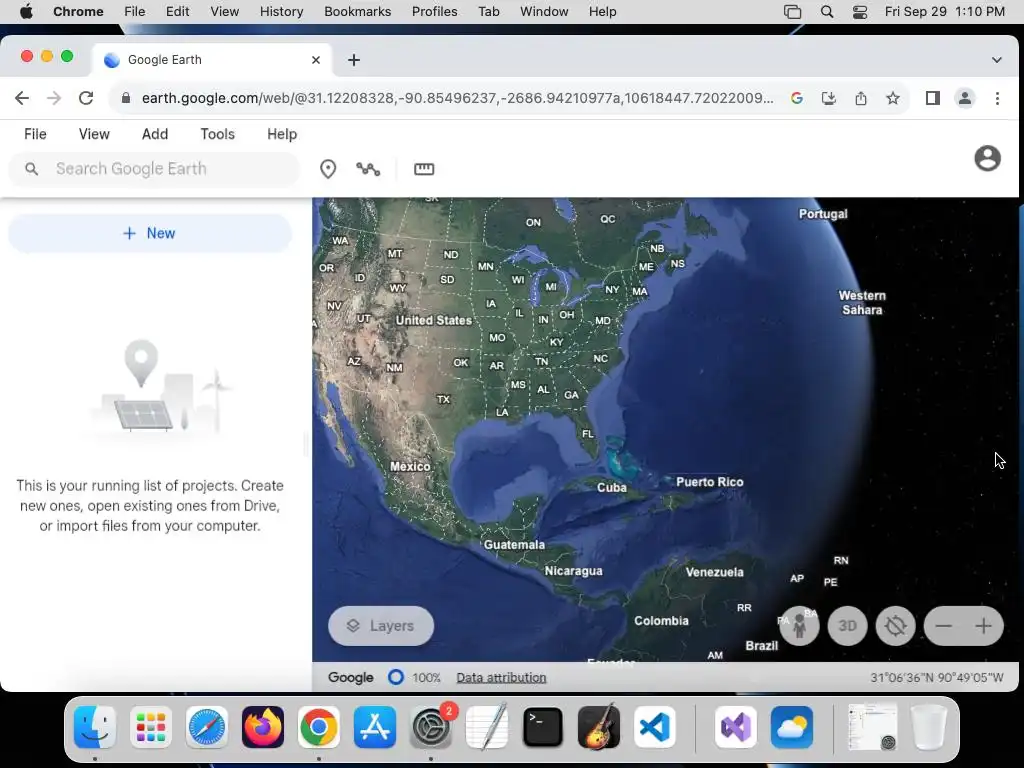Select the Google Earth tab

coord(212,60)
